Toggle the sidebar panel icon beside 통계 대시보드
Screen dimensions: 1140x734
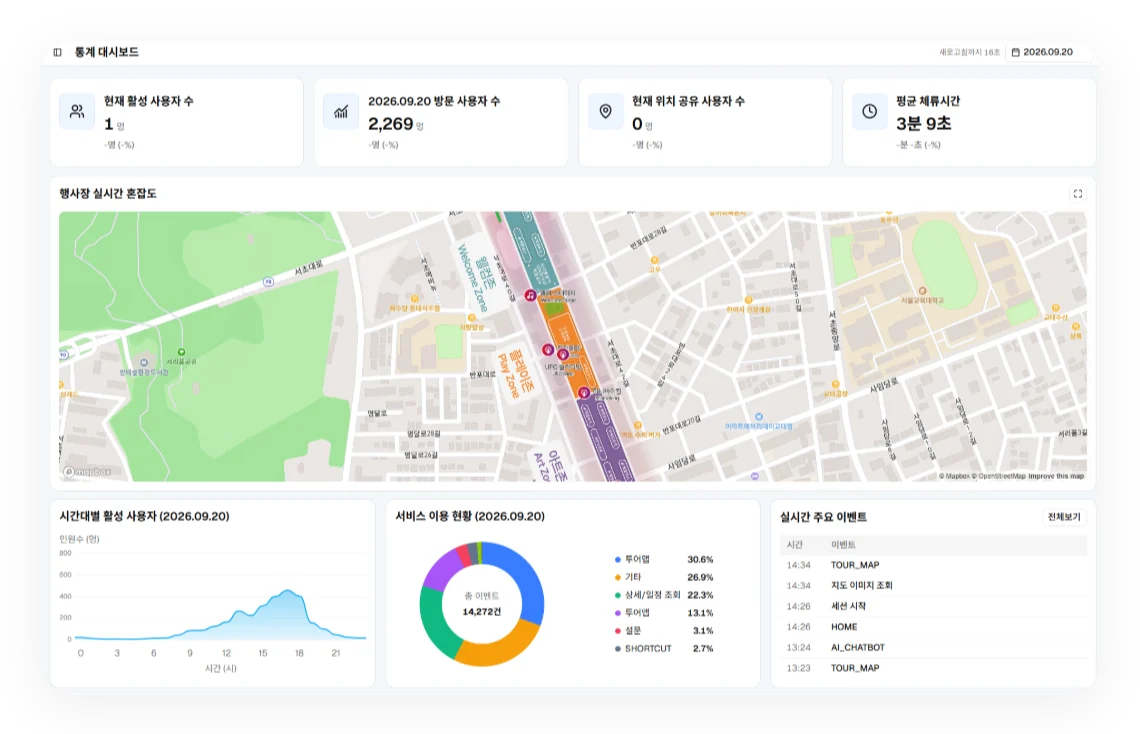pyautogui.click(x=57, y=52)
